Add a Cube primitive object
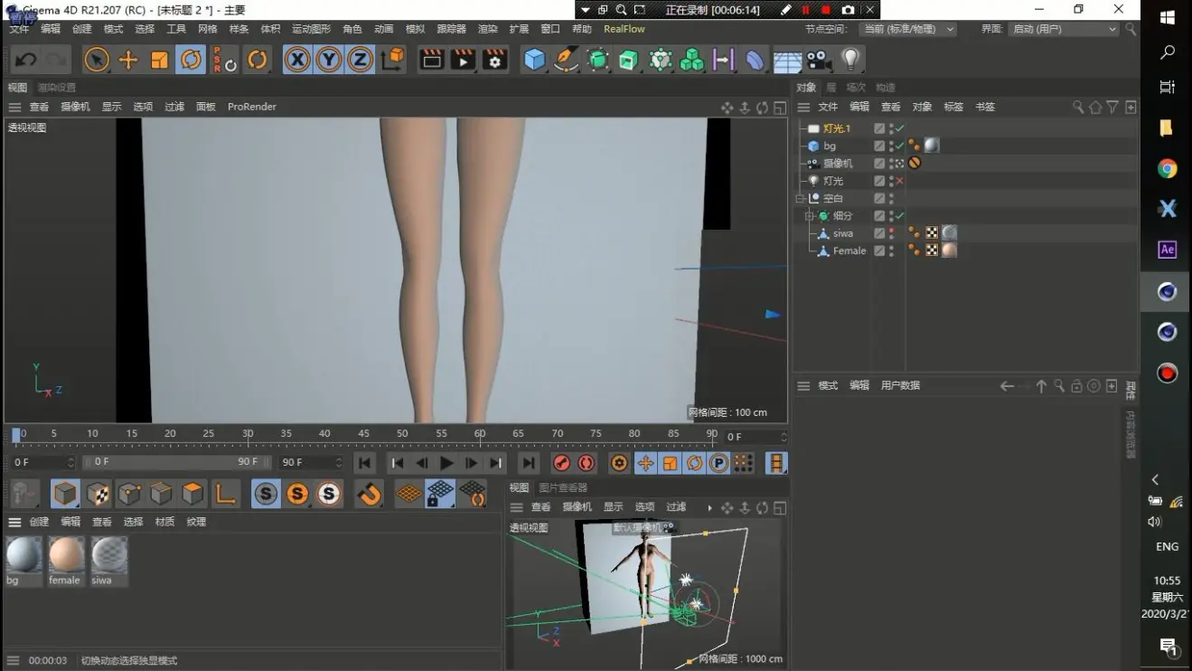 tap(534, 59)
